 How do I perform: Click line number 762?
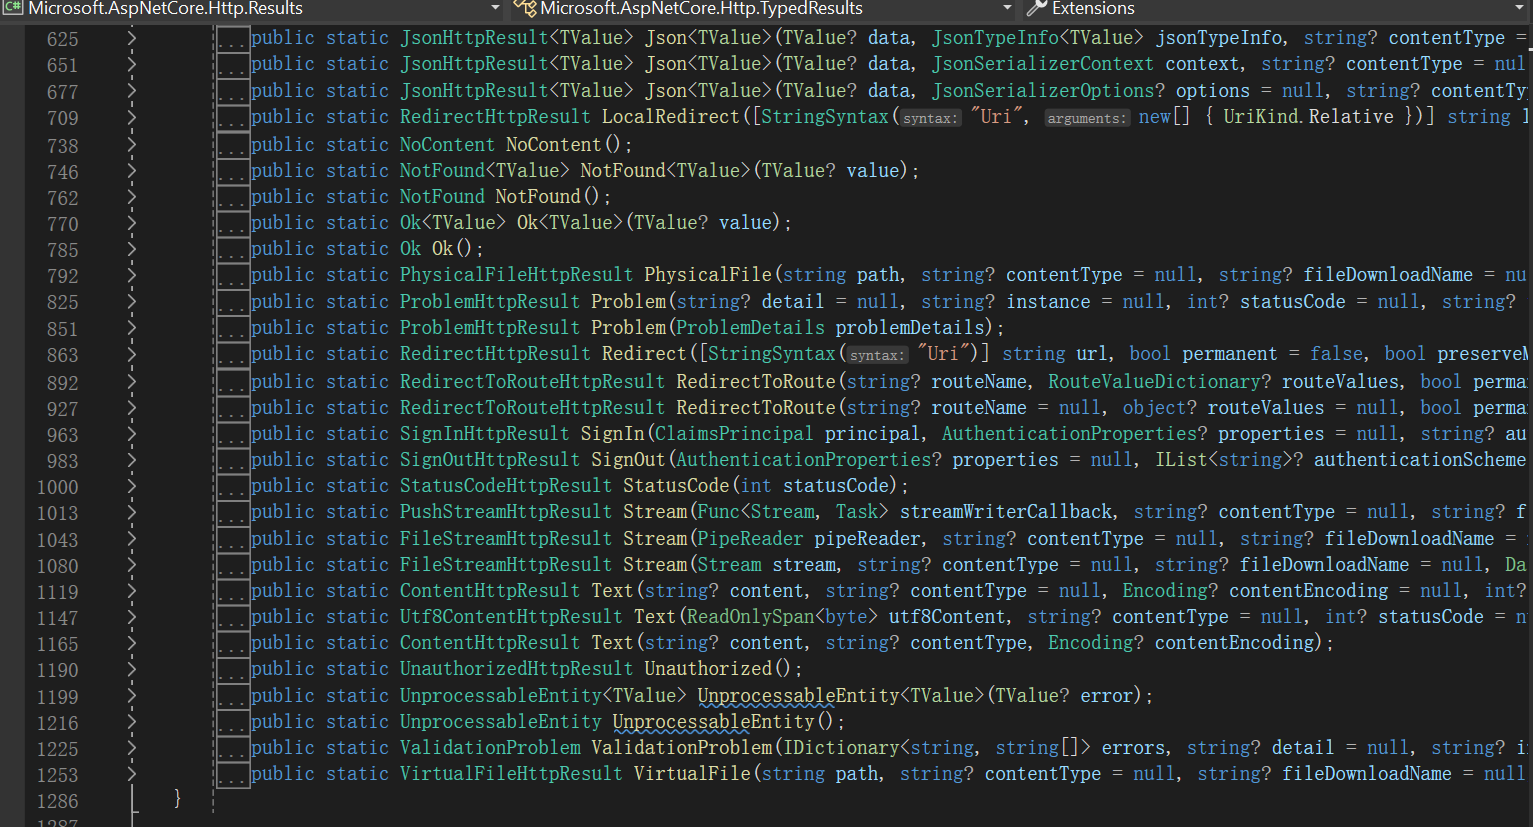pos(62,198)
